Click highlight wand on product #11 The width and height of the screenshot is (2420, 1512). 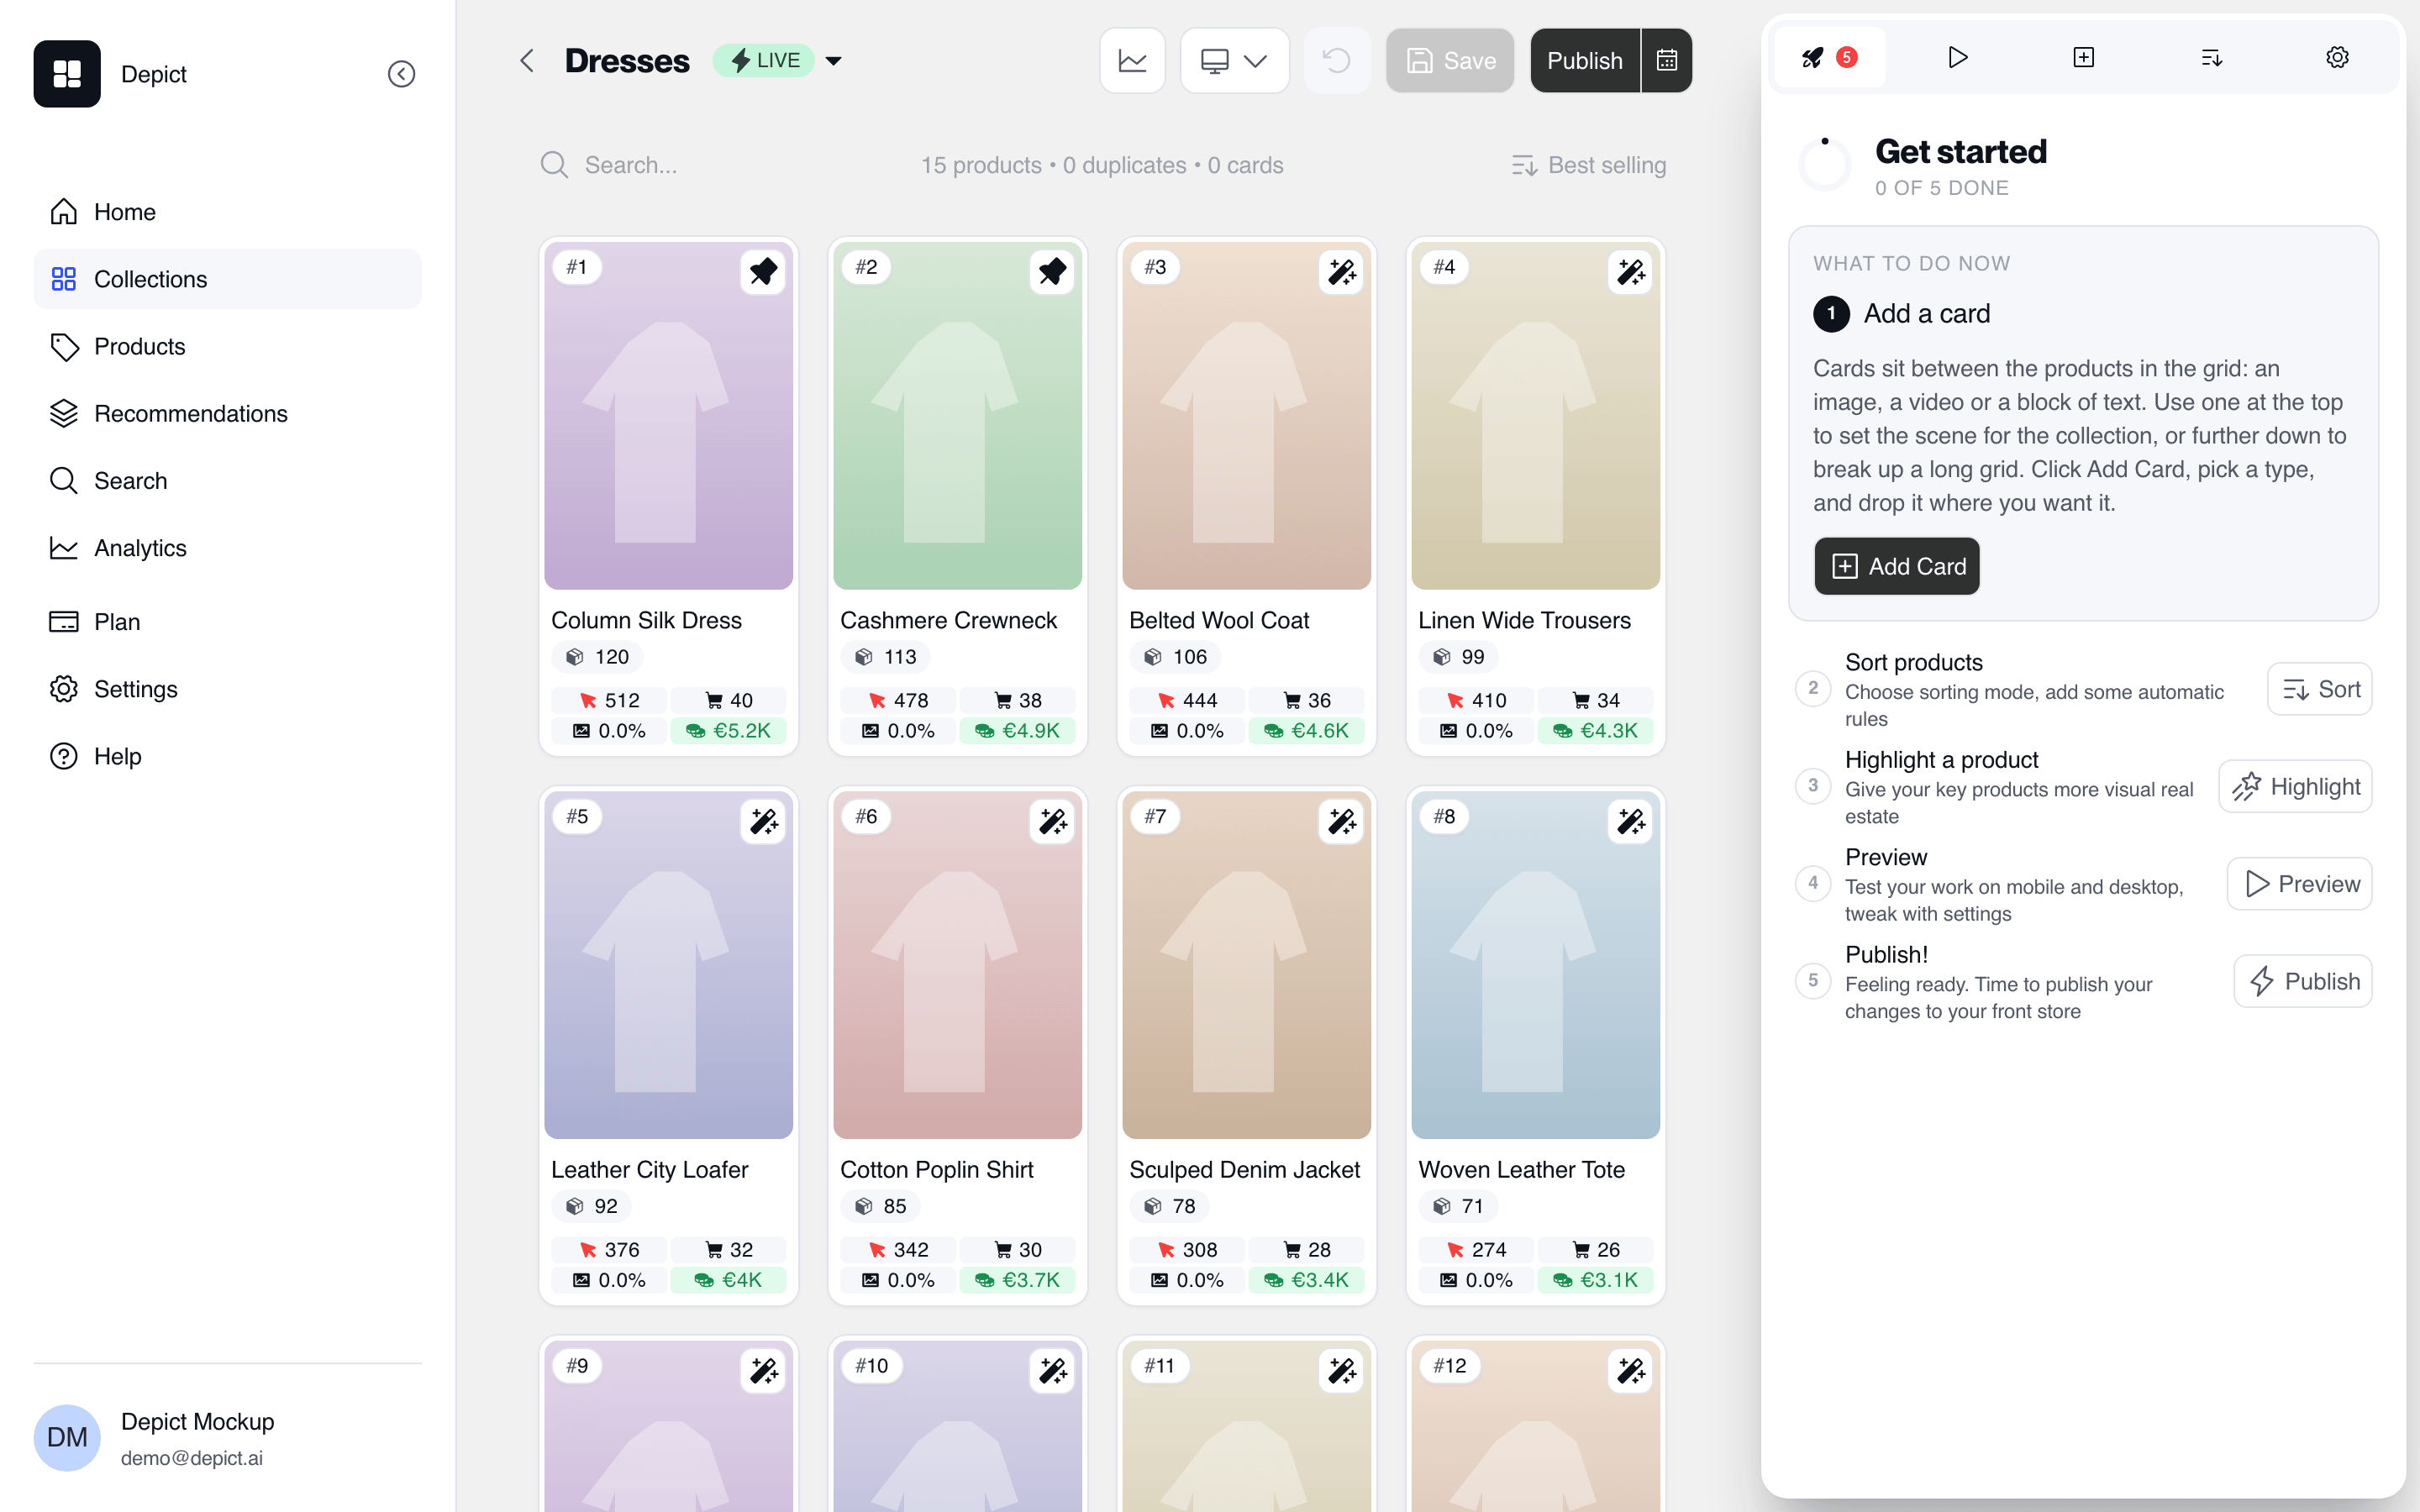pyautogui.click(x=1341, y=1370)
